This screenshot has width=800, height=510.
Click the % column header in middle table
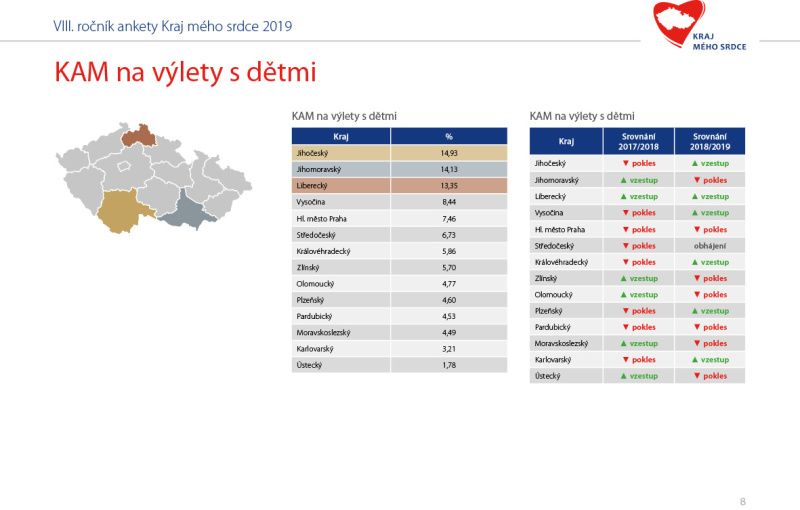click(x=449, y=136)
